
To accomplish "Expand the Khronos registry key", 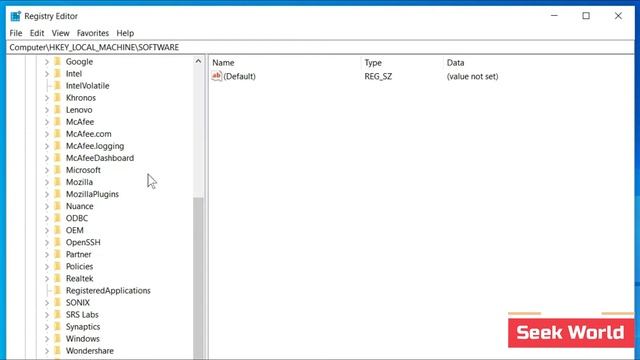I will (47, 98).
